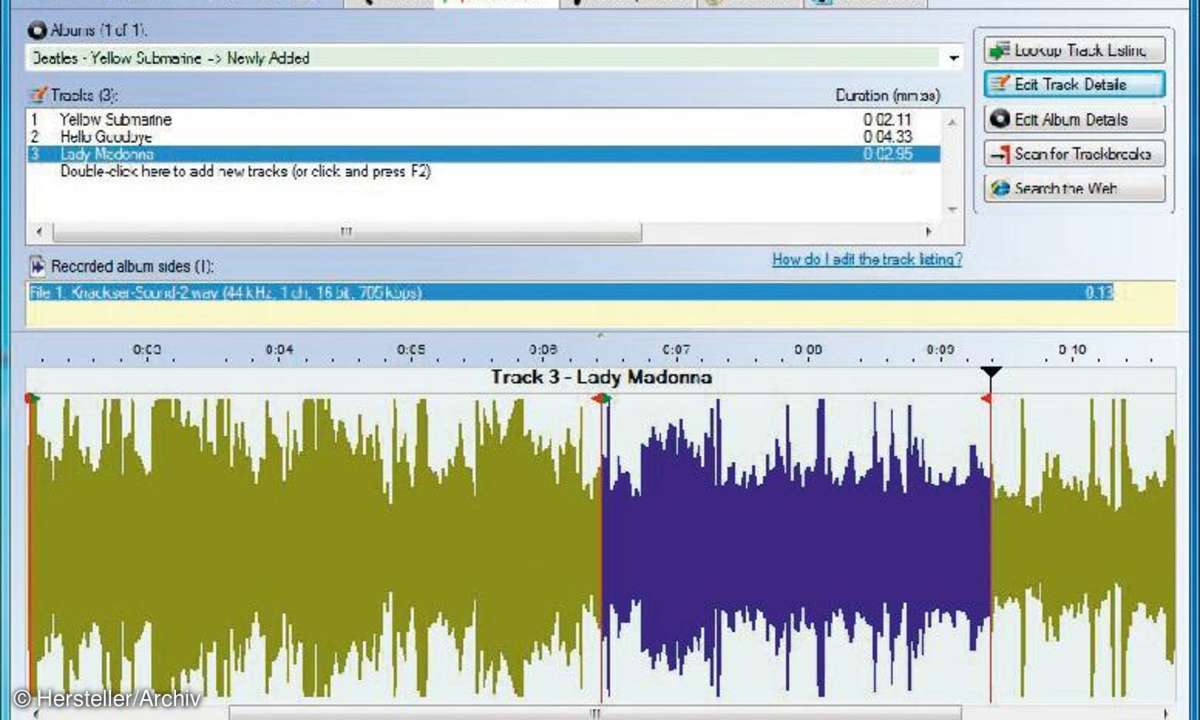Click the duration 0:04.33 of Hello Goodbye
The width and height of the screenshot is (1200, 720).
click(889, 137)
